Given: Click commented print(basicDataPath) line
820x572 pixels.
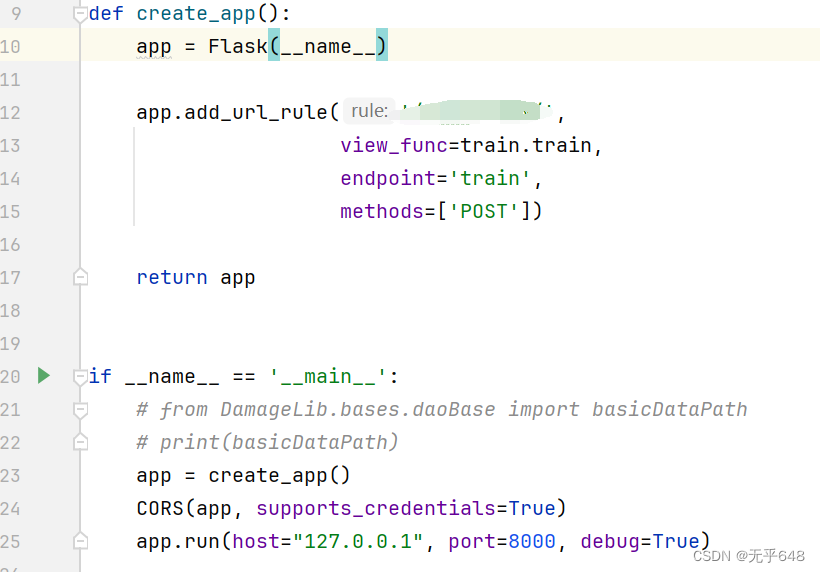Looking at the screenshot, I should [x=267, y=442].
